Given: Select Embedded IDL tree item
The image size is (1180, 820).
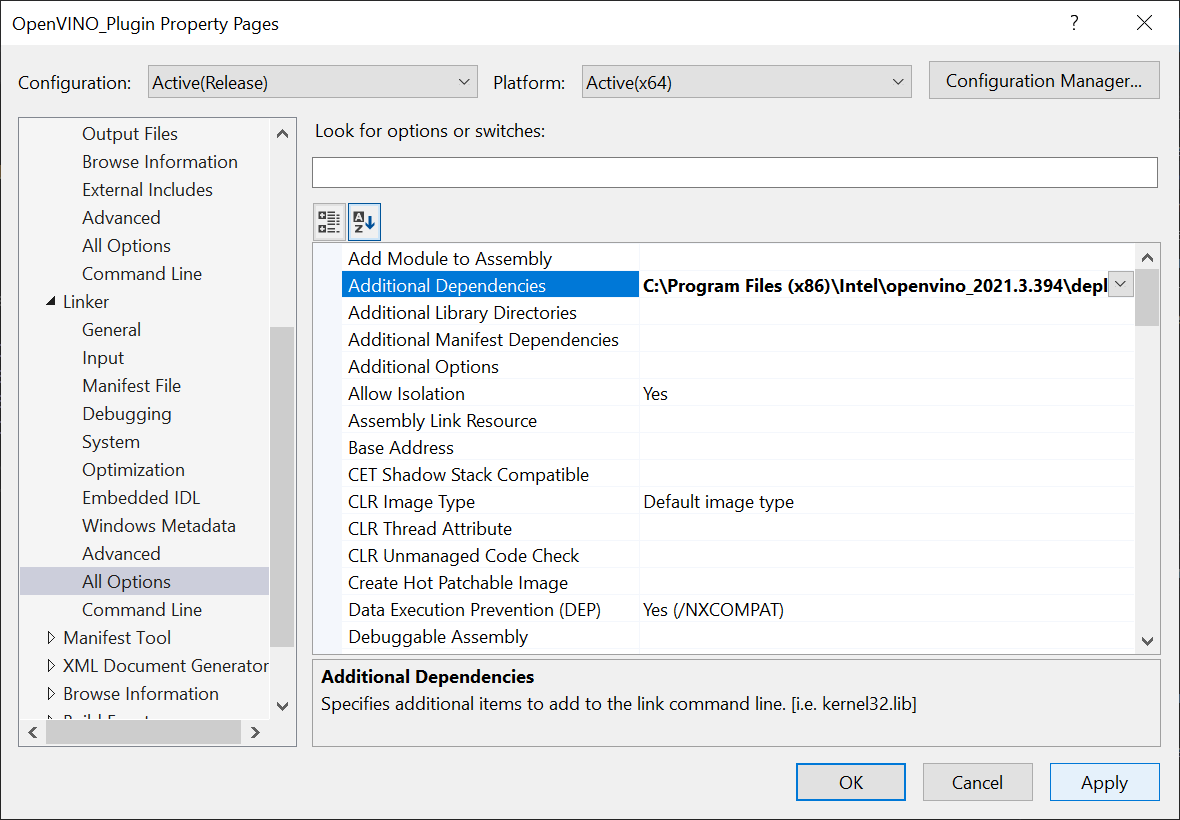Looking at the screenshot, I should [x=141, y=497].
